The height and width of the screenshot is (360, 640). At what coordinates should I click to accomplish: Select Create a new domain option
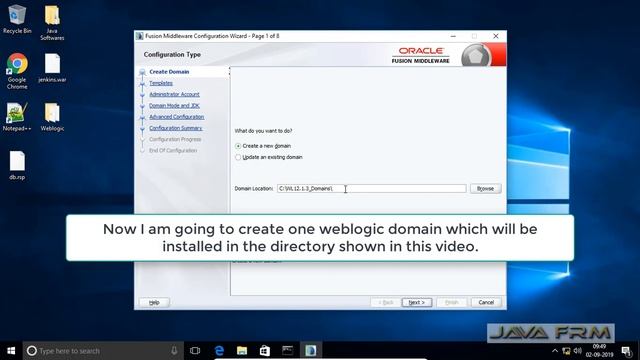click(x=263, y=146)
